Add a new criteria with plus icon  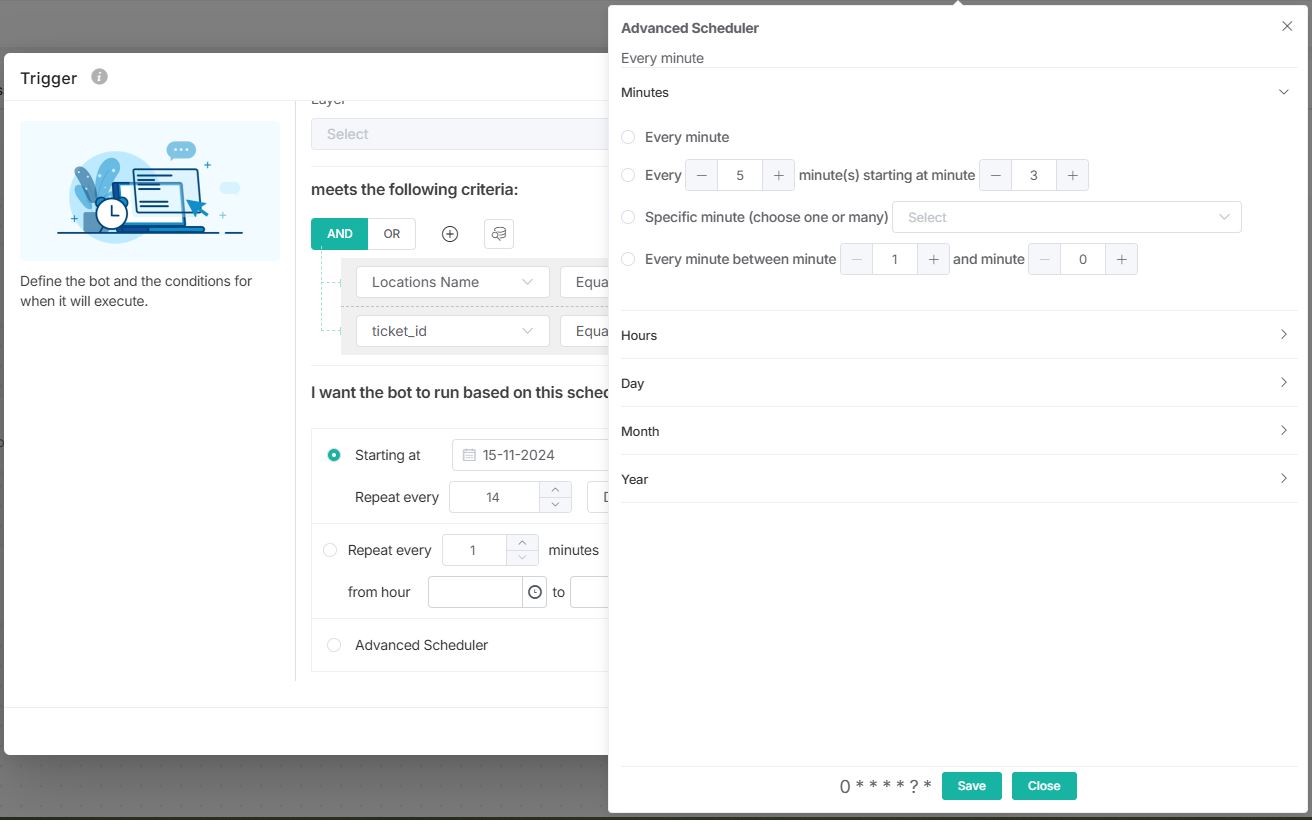450,234
